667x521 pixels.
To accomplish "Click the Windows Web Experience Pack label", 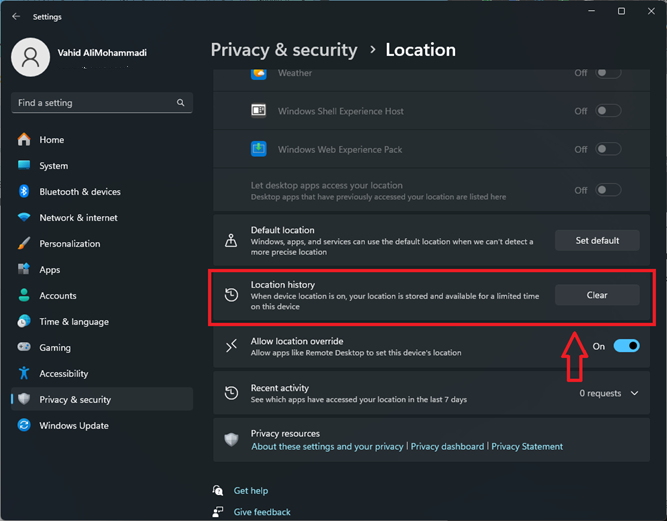I will 340,149.
